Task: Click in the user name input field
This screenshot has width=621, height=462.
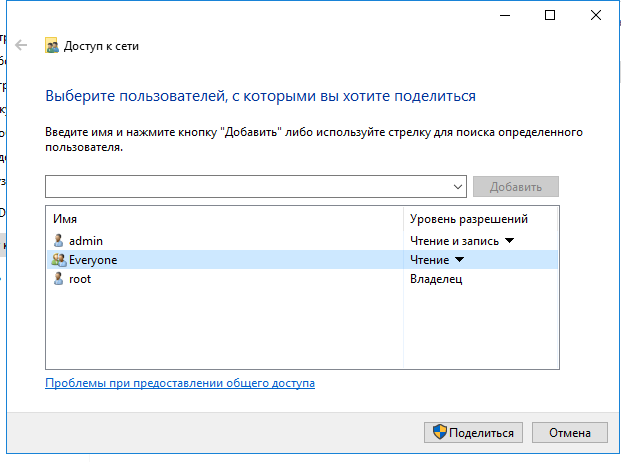Action: point(248,187)
